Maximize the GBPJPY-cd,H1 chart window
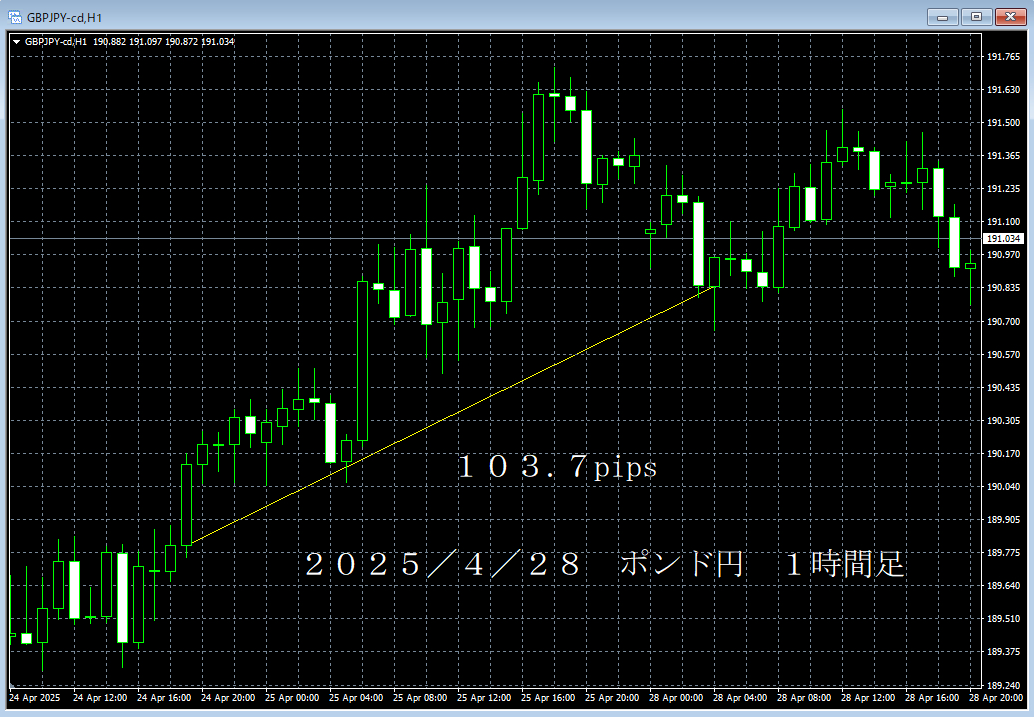Viewport: 1034px width, 717px height. tap(976, 17)
